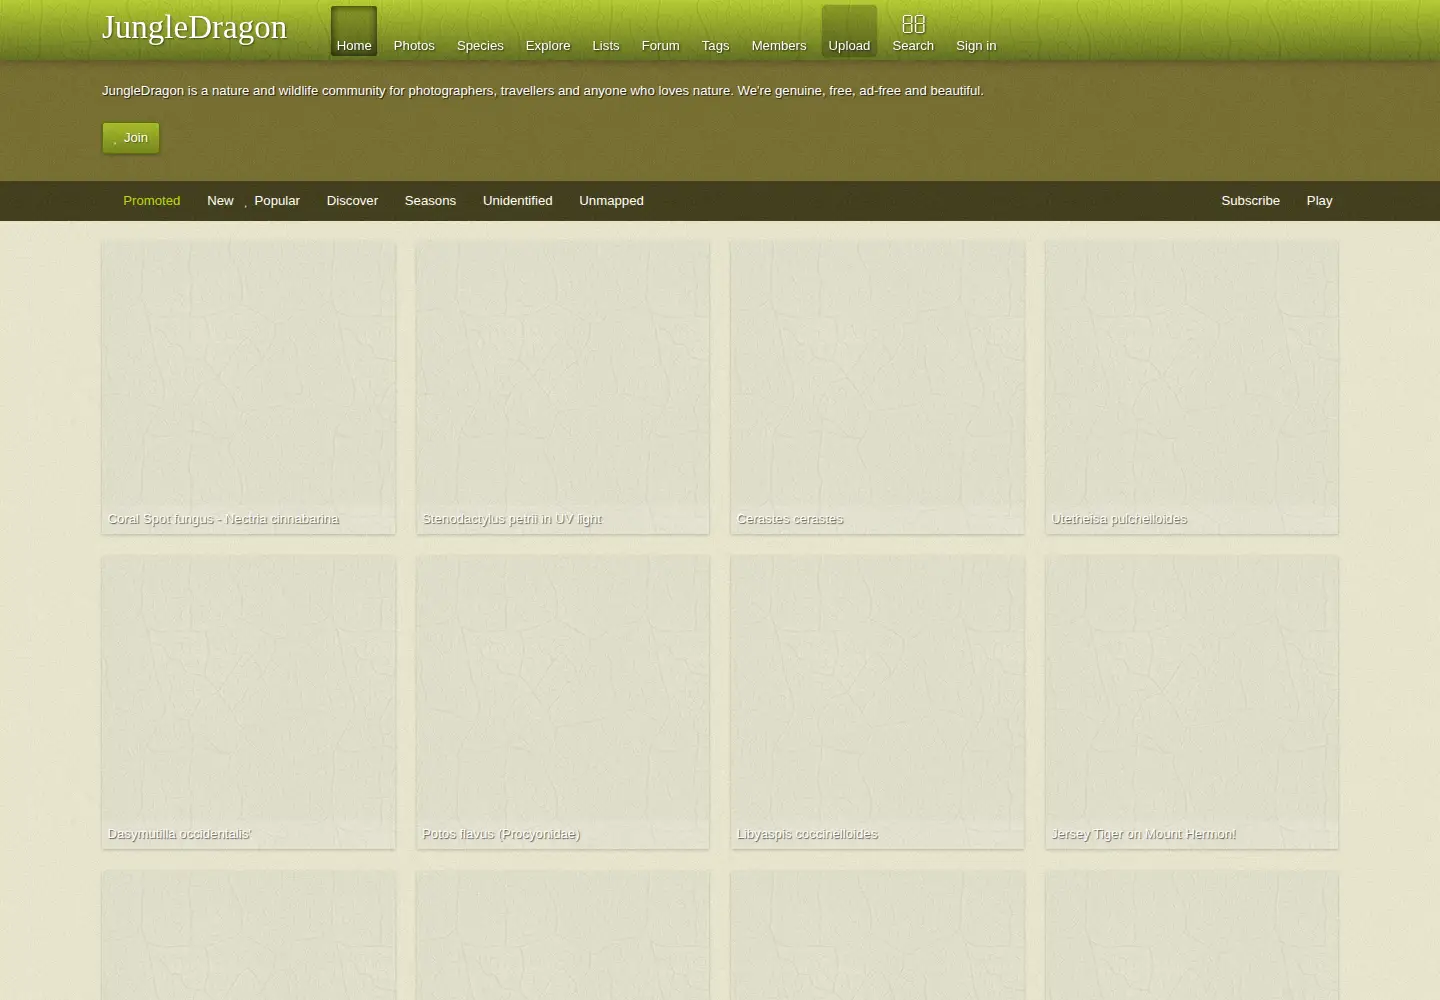
Task: Switch to the Popular tab
Action: 277,201
